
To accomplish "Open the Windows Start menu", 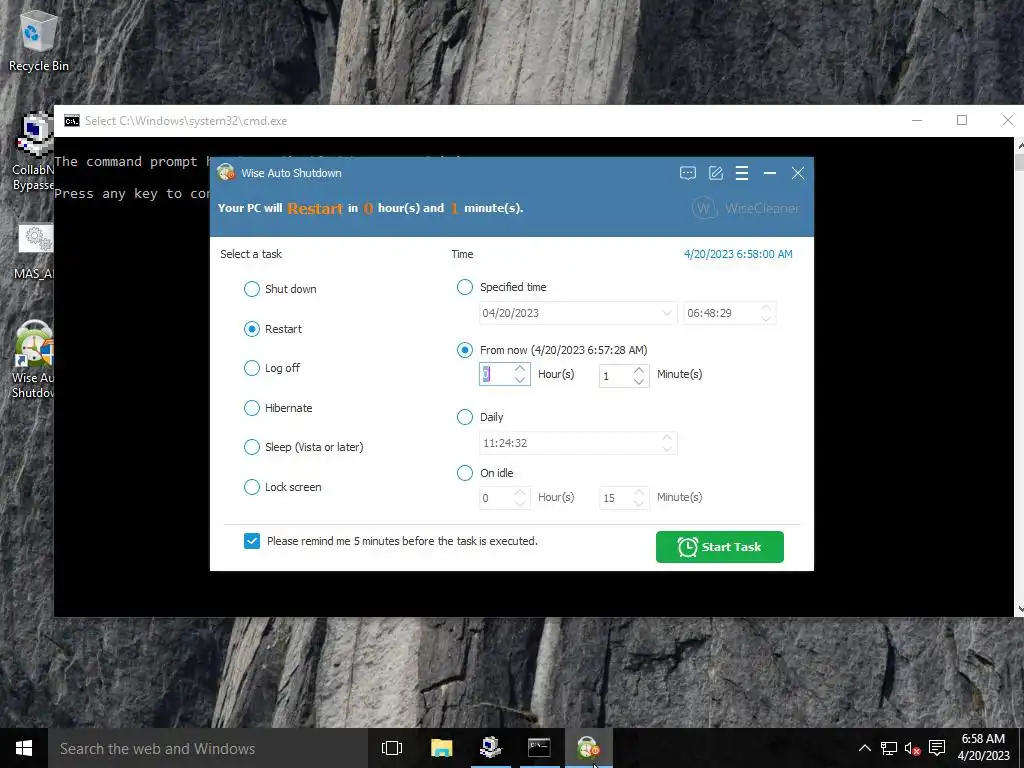I will (24, 748).
